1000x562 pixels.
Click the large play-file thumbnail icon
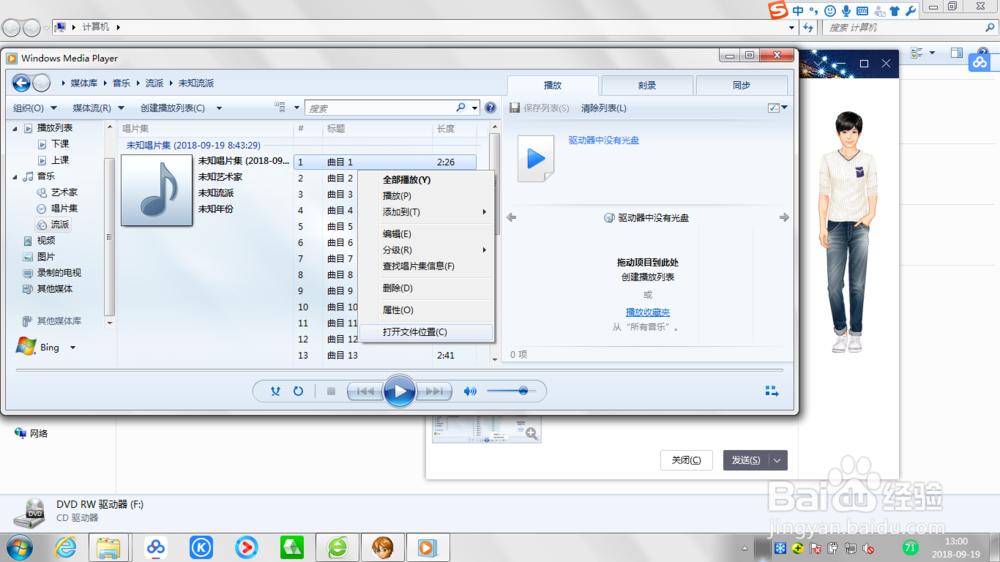[535, 158]
